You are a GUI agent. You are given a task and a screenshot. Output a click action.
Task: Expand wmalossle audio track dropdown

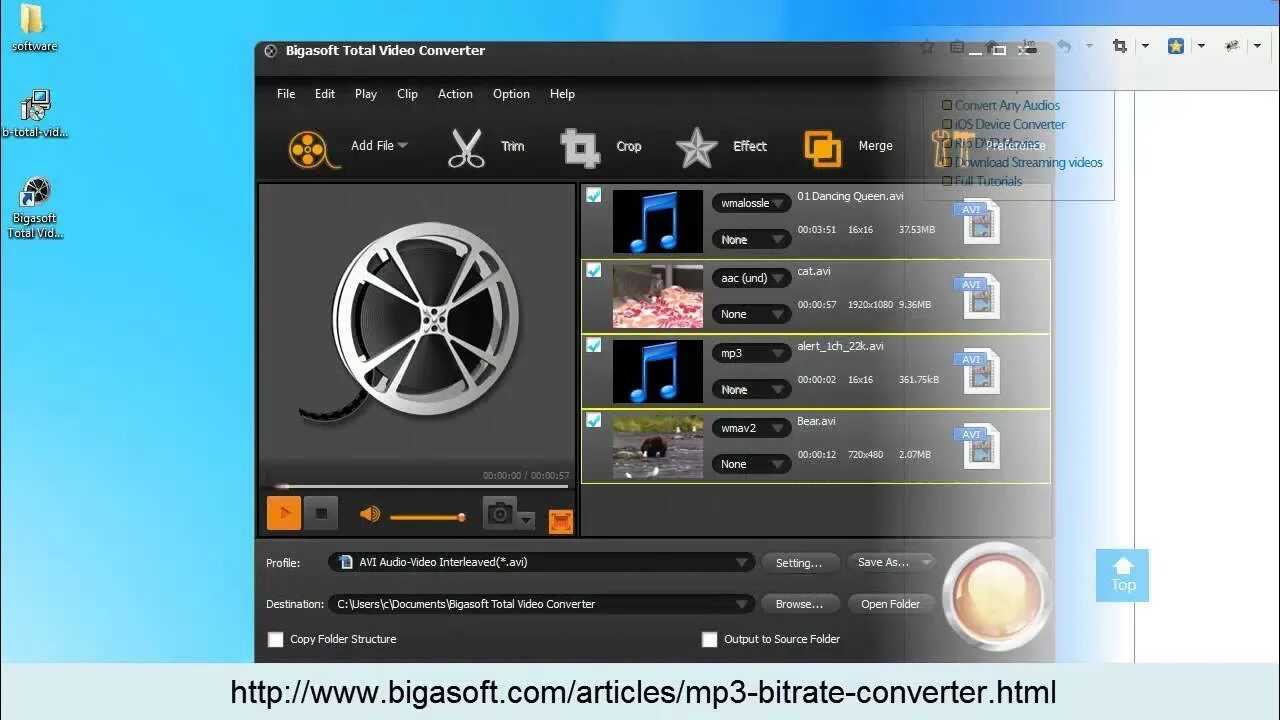click(x=752, y=203)
